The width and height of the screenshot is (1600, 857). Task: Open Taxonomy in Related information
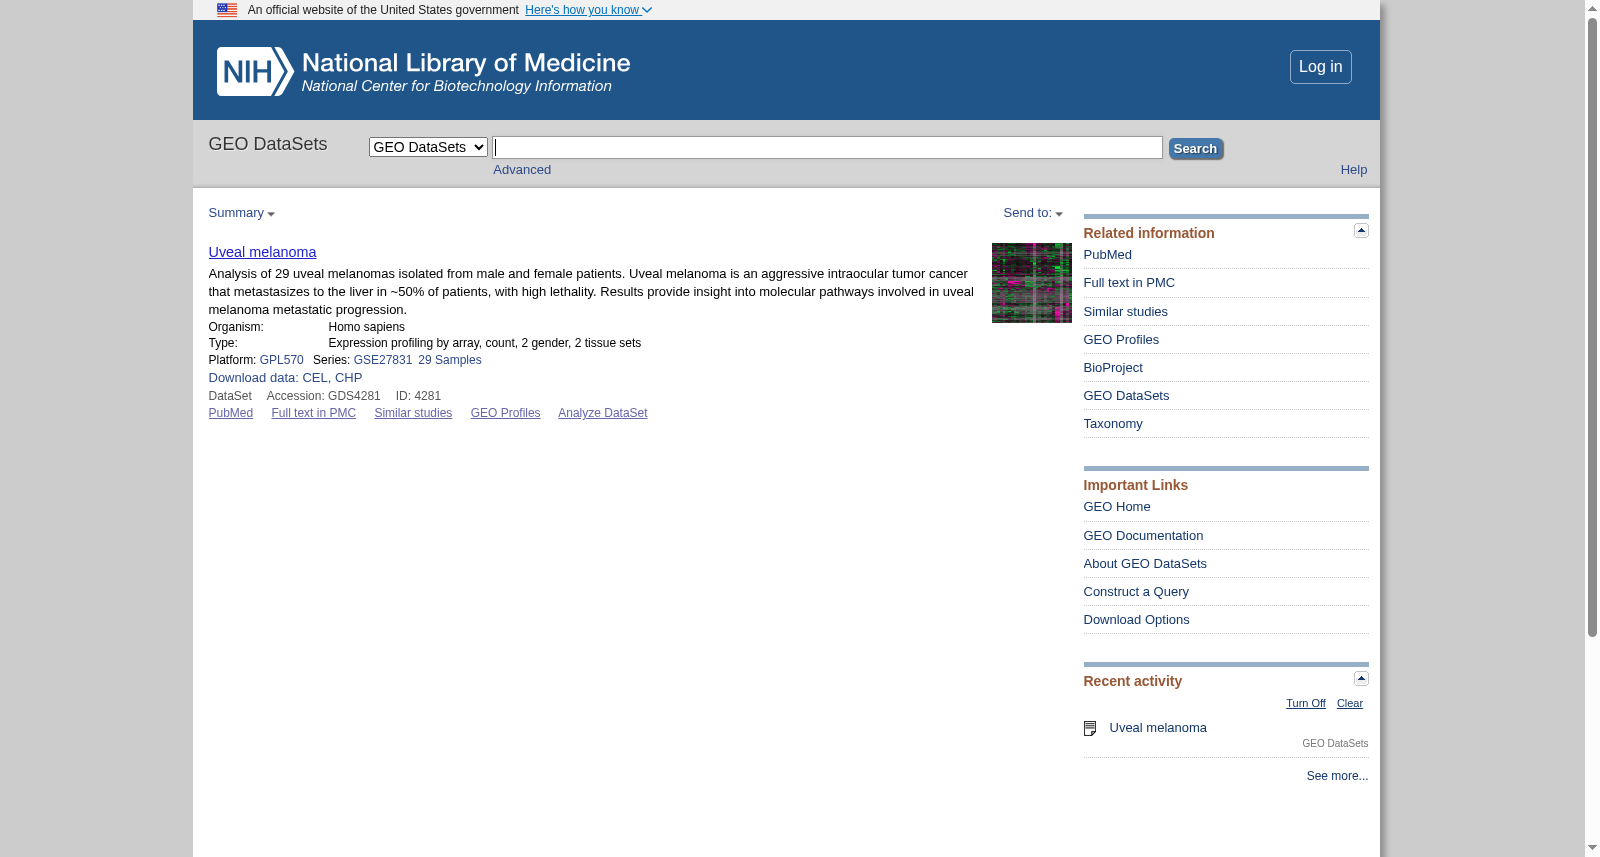[1112, 424]
